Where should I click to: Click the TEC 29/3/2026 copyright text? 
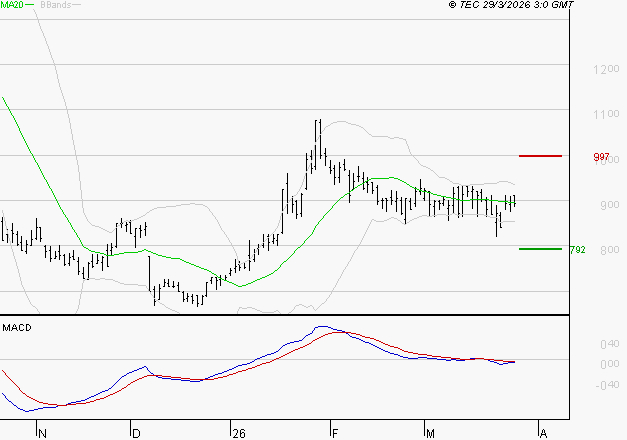pos(511,4)
